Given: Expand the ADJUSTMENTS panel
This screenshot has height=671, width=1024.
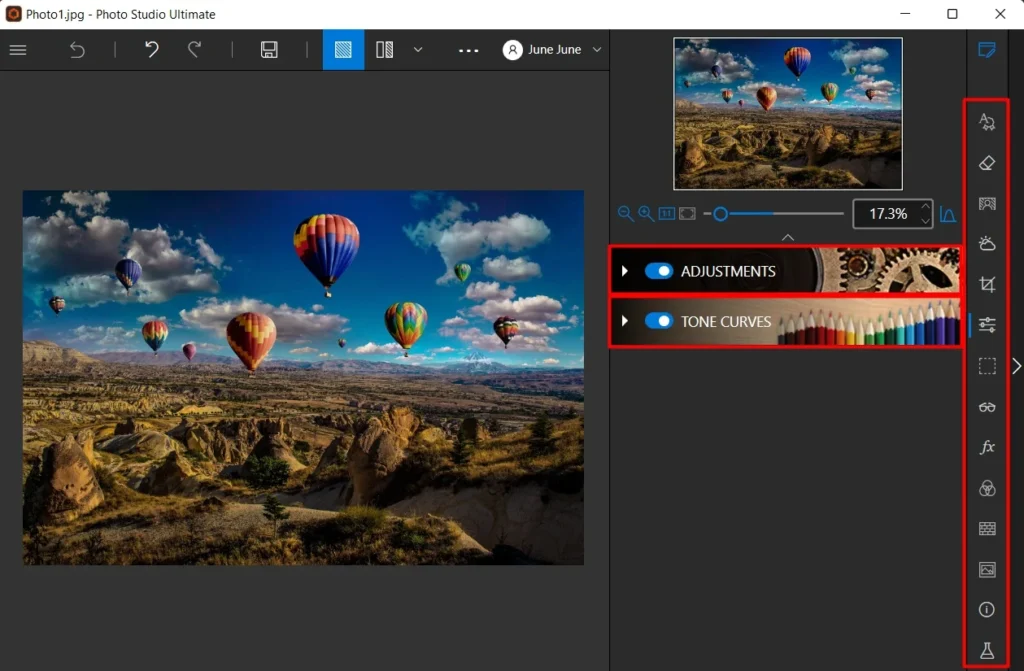Looking at the screenshot, I should [623, 271].
